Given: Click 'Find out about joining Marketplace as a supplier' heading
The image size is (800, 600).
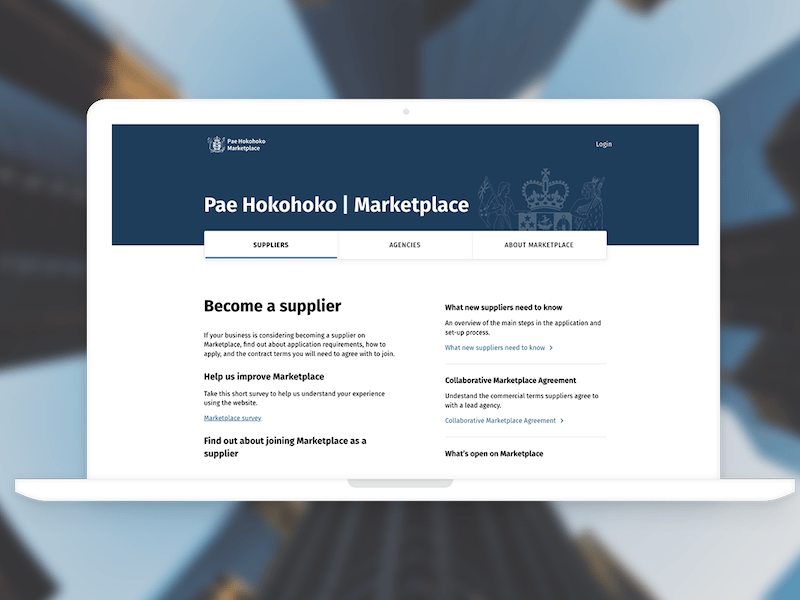Looking at the screenshot, I should (285, 447).
